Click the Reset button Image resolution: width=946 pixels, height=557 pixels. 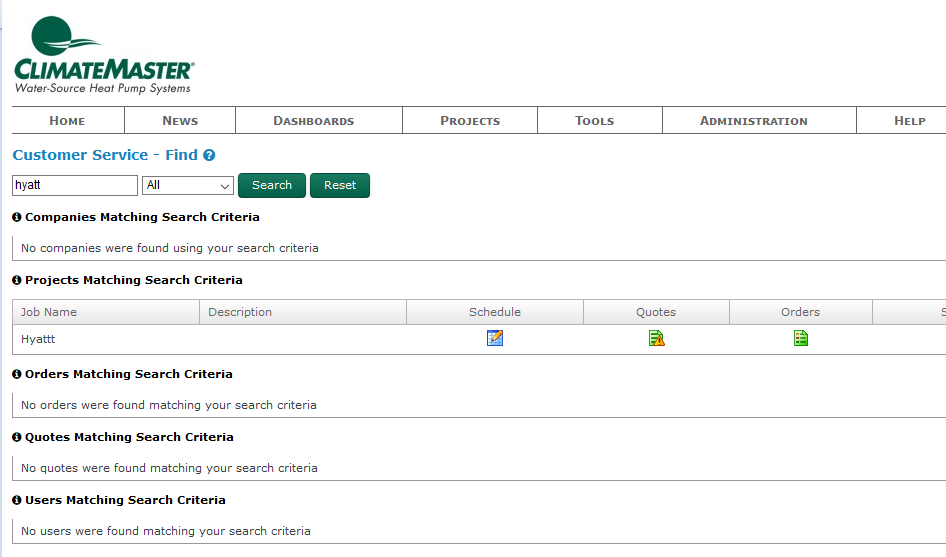coord(340,185)
